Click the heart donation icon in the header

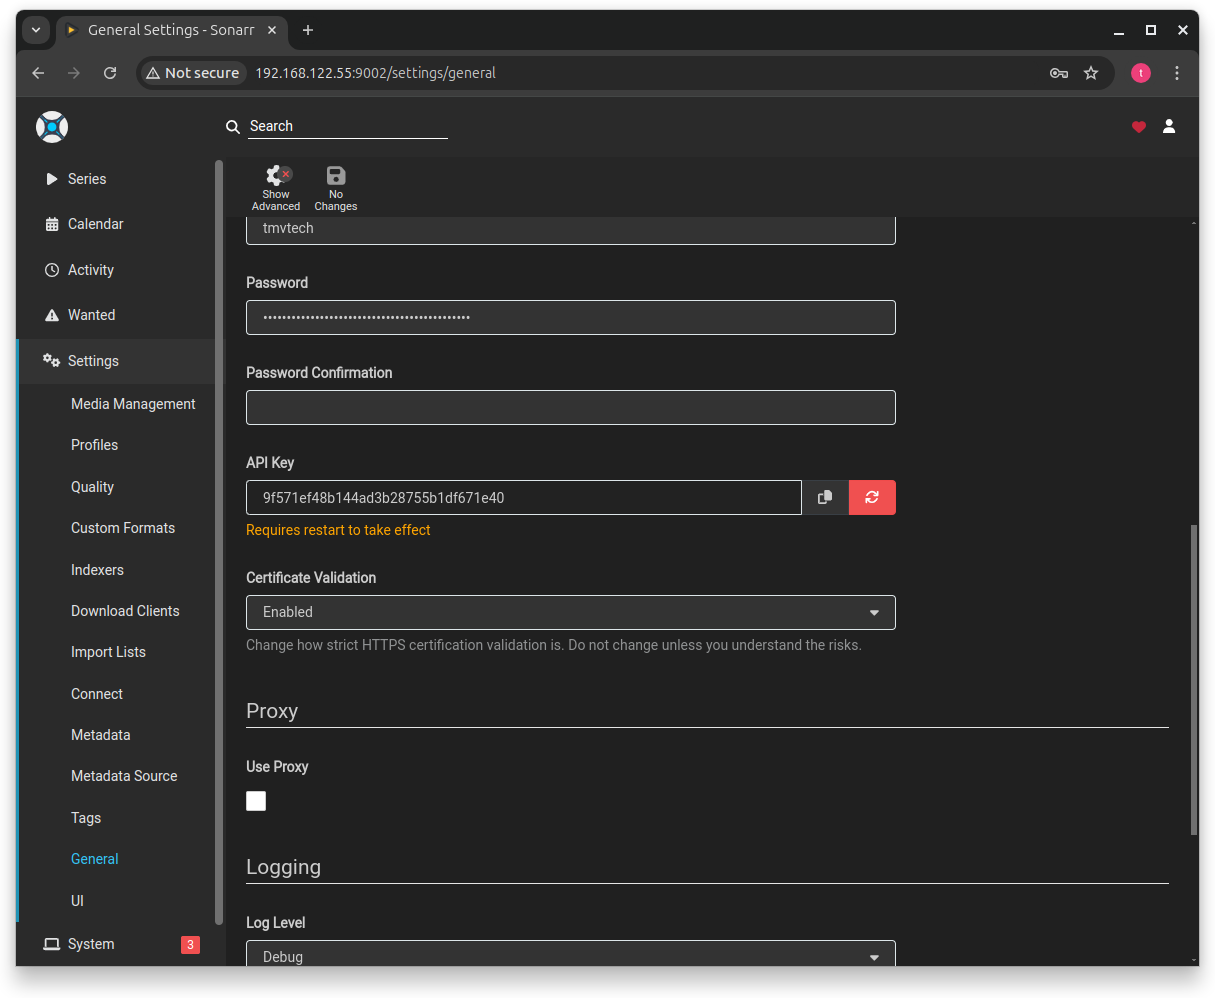coord(1138,127)
